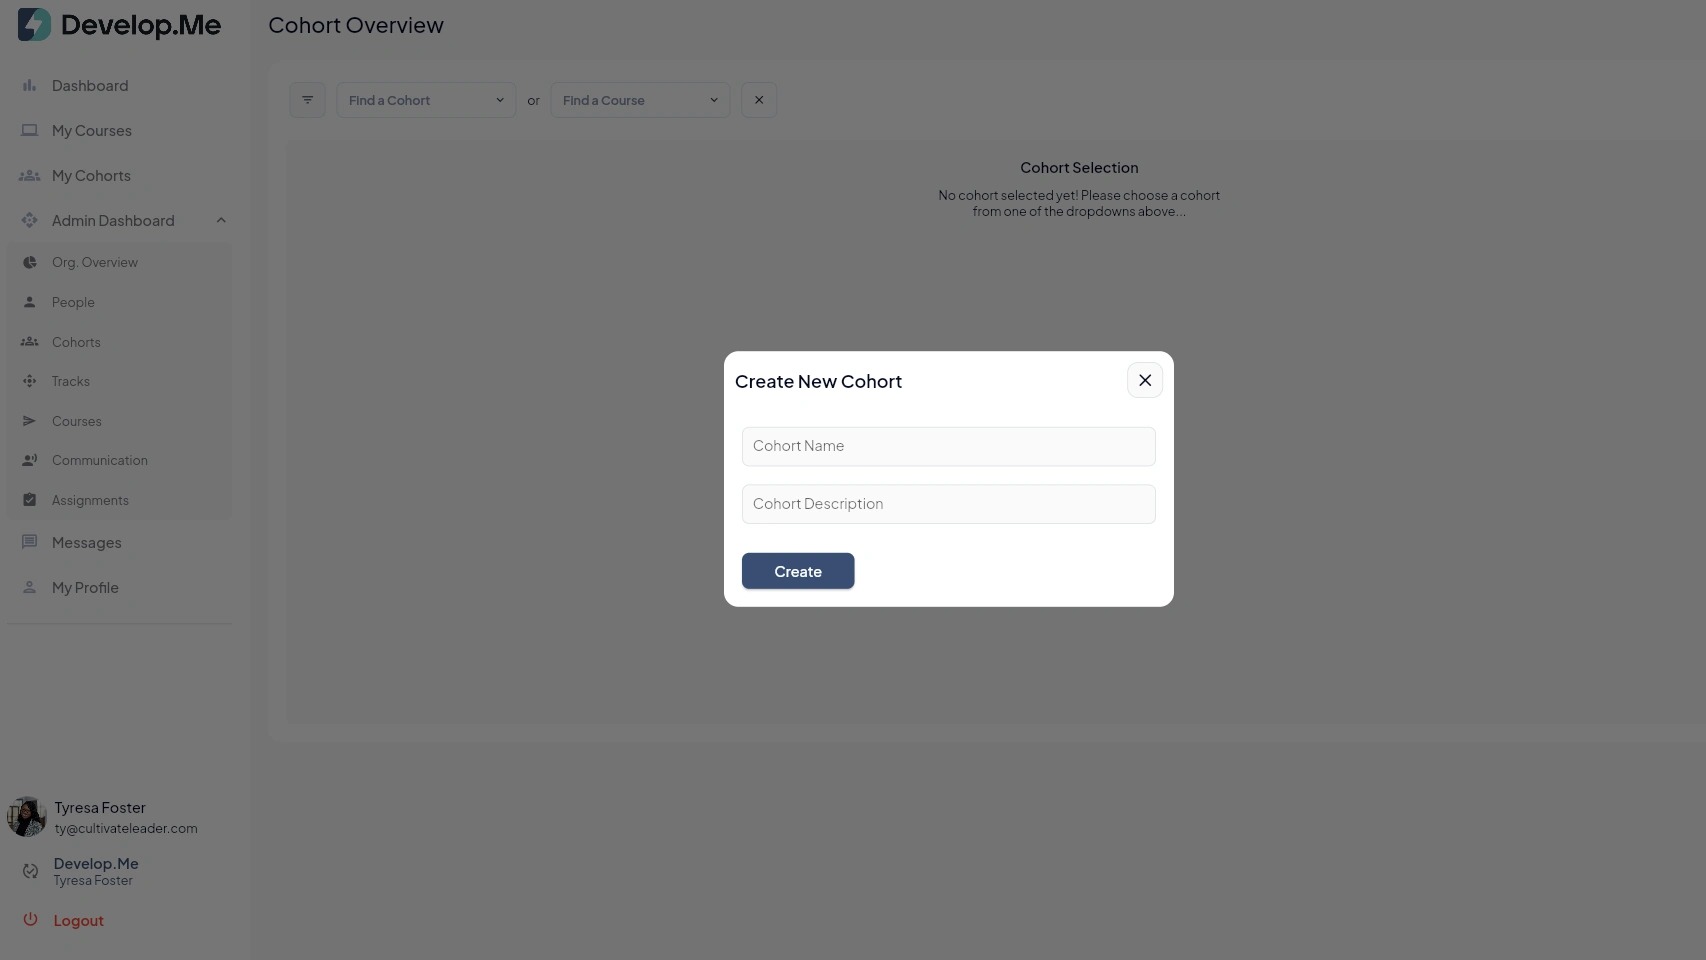Image resolution: width=1706 pixels, height=960 pixels.
Task: Click the filter icon beside Find a Cohort
Action: (307, 100)
